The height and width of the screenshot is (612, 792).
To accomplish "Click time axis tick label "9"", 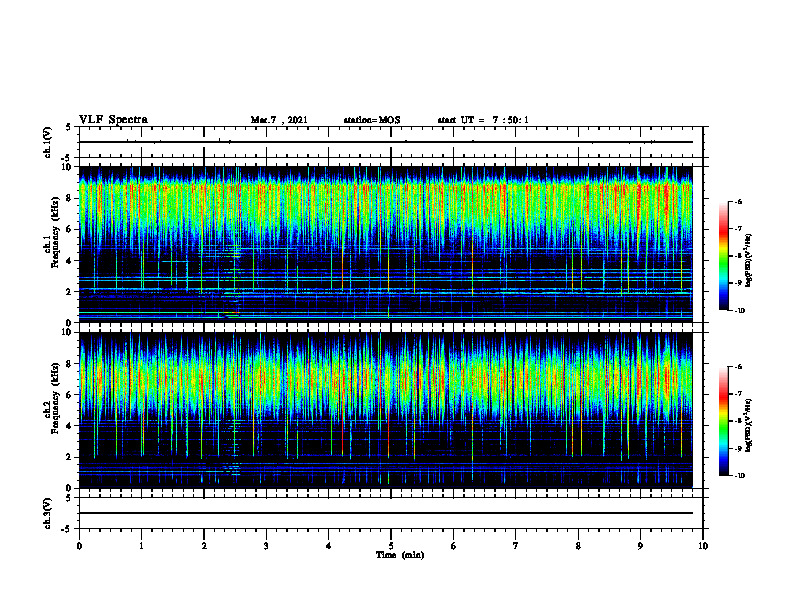I will pos(640,546).
